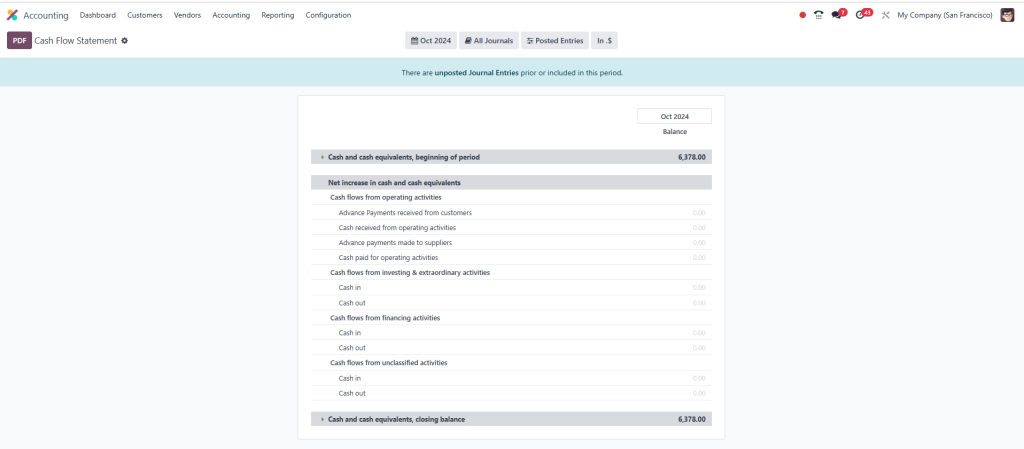Open the Oct 2024 date filter
The width and height of the screenshot is (1024, 449).
tap(431, 40)
